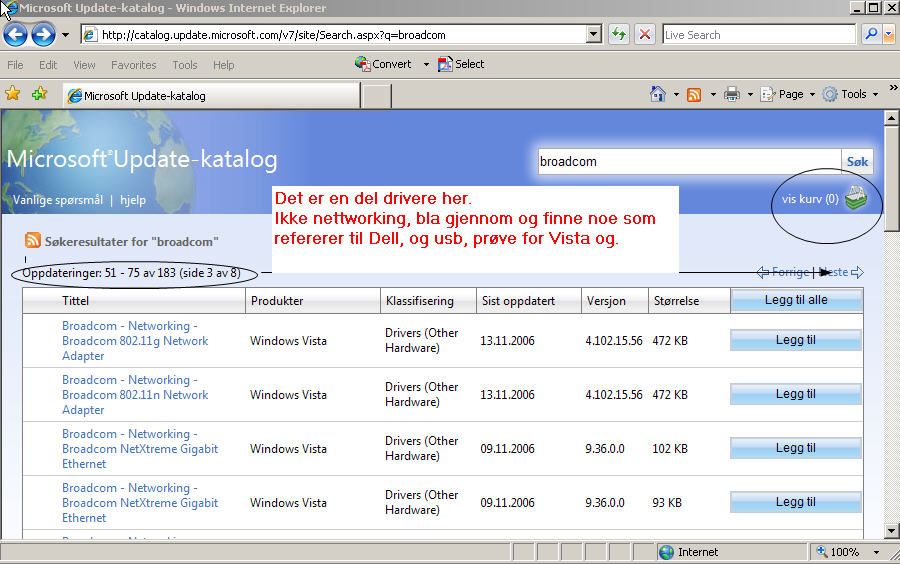Open the Help menu
This screenshot has width=900, height=564.
pyautogui.click(x=224, y=65)
